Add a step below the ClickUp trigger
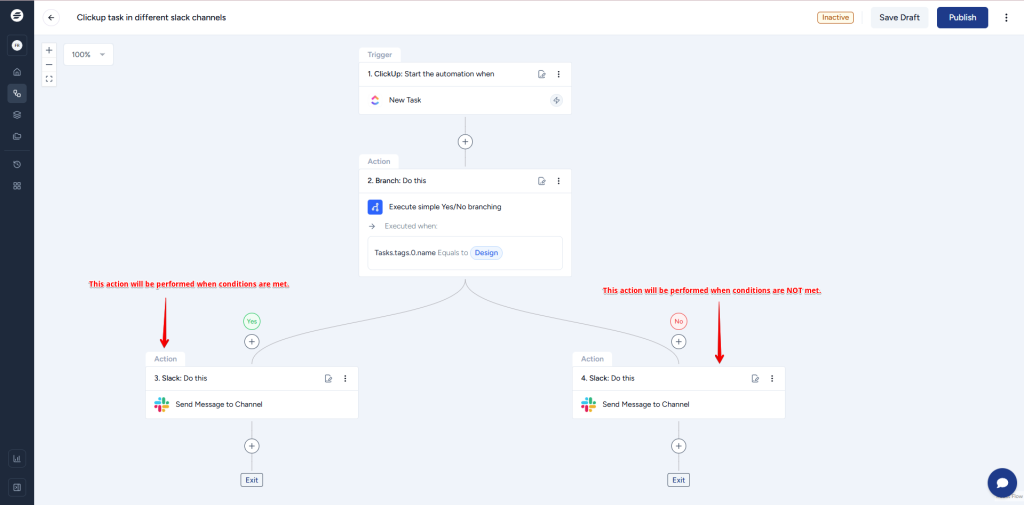Viewport: 1024px width, 505px height. pos(465,142)
